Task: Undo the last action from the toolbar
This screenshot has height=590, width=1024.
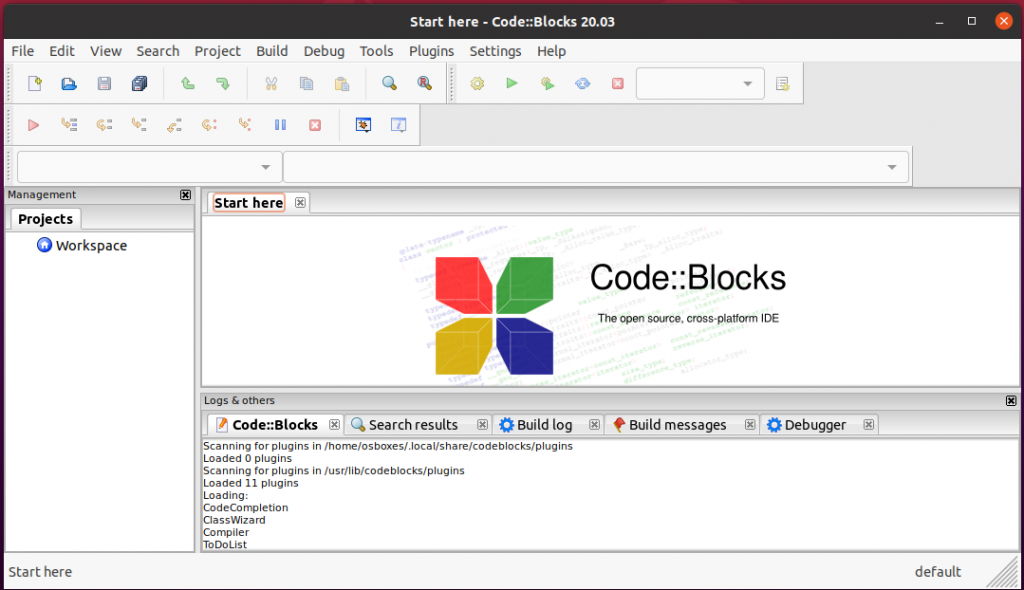Action: (188, 84)
